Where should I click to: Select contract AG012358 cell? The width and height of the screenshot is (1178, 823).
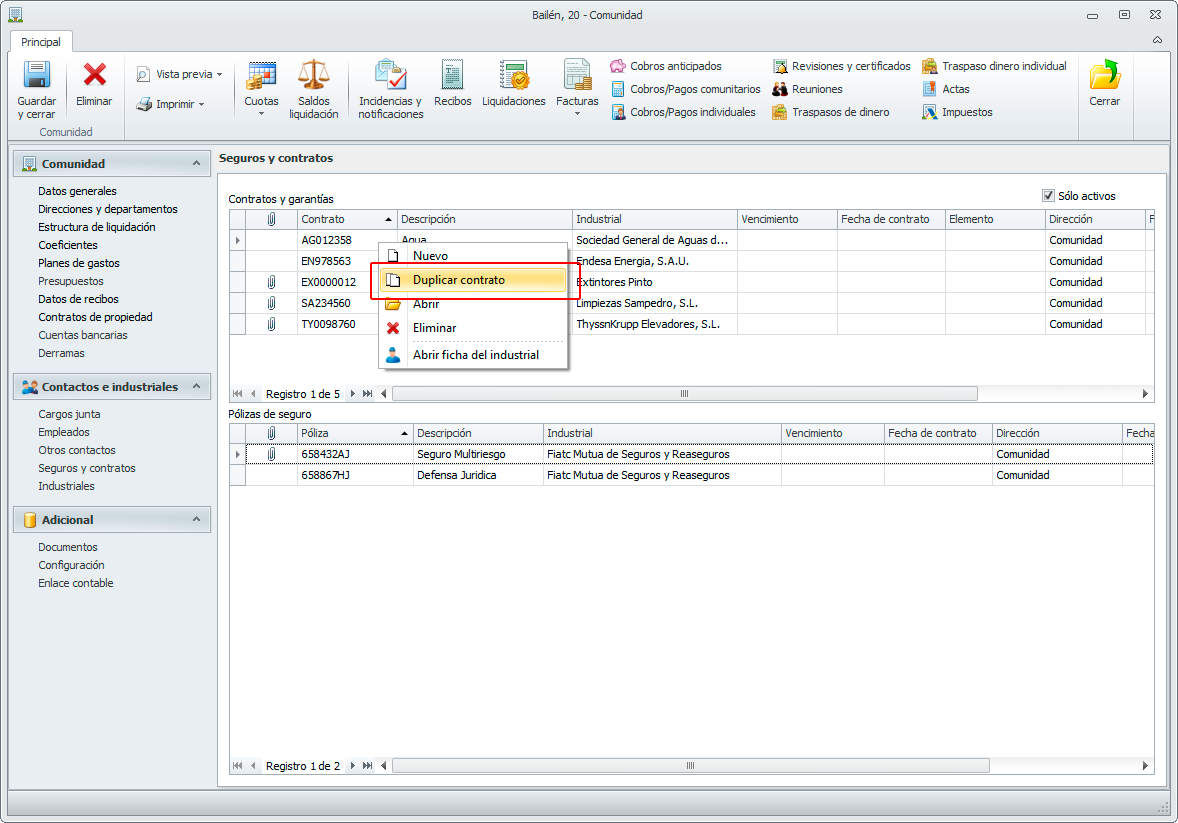pos(347,240)
